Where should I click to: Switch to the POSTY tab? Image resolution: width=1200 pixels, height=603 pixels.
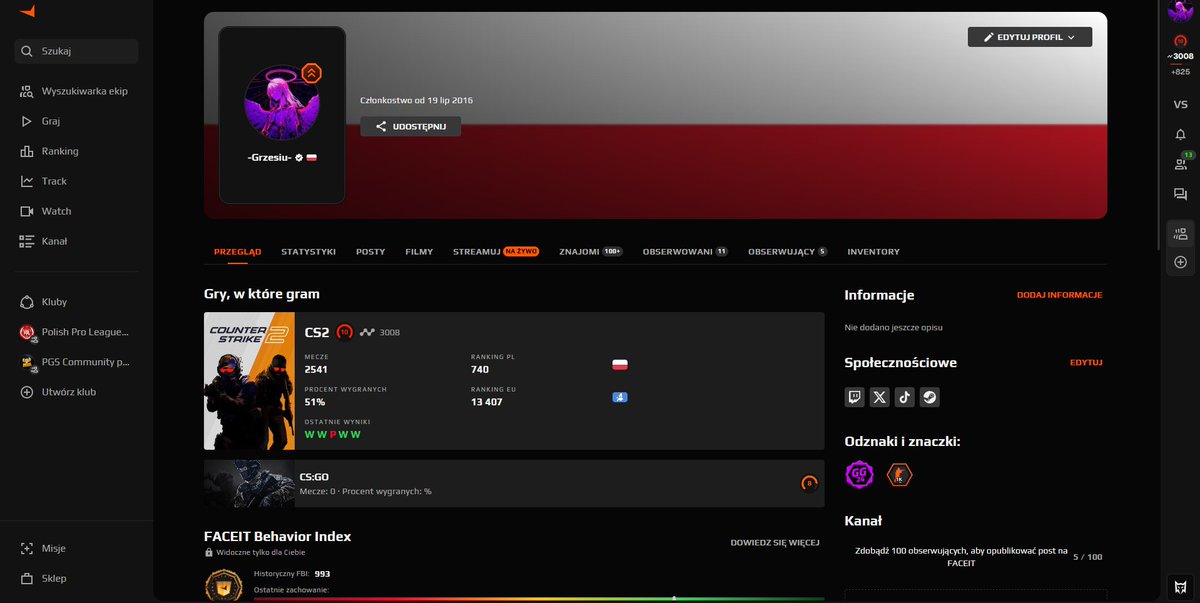point(370,252)
